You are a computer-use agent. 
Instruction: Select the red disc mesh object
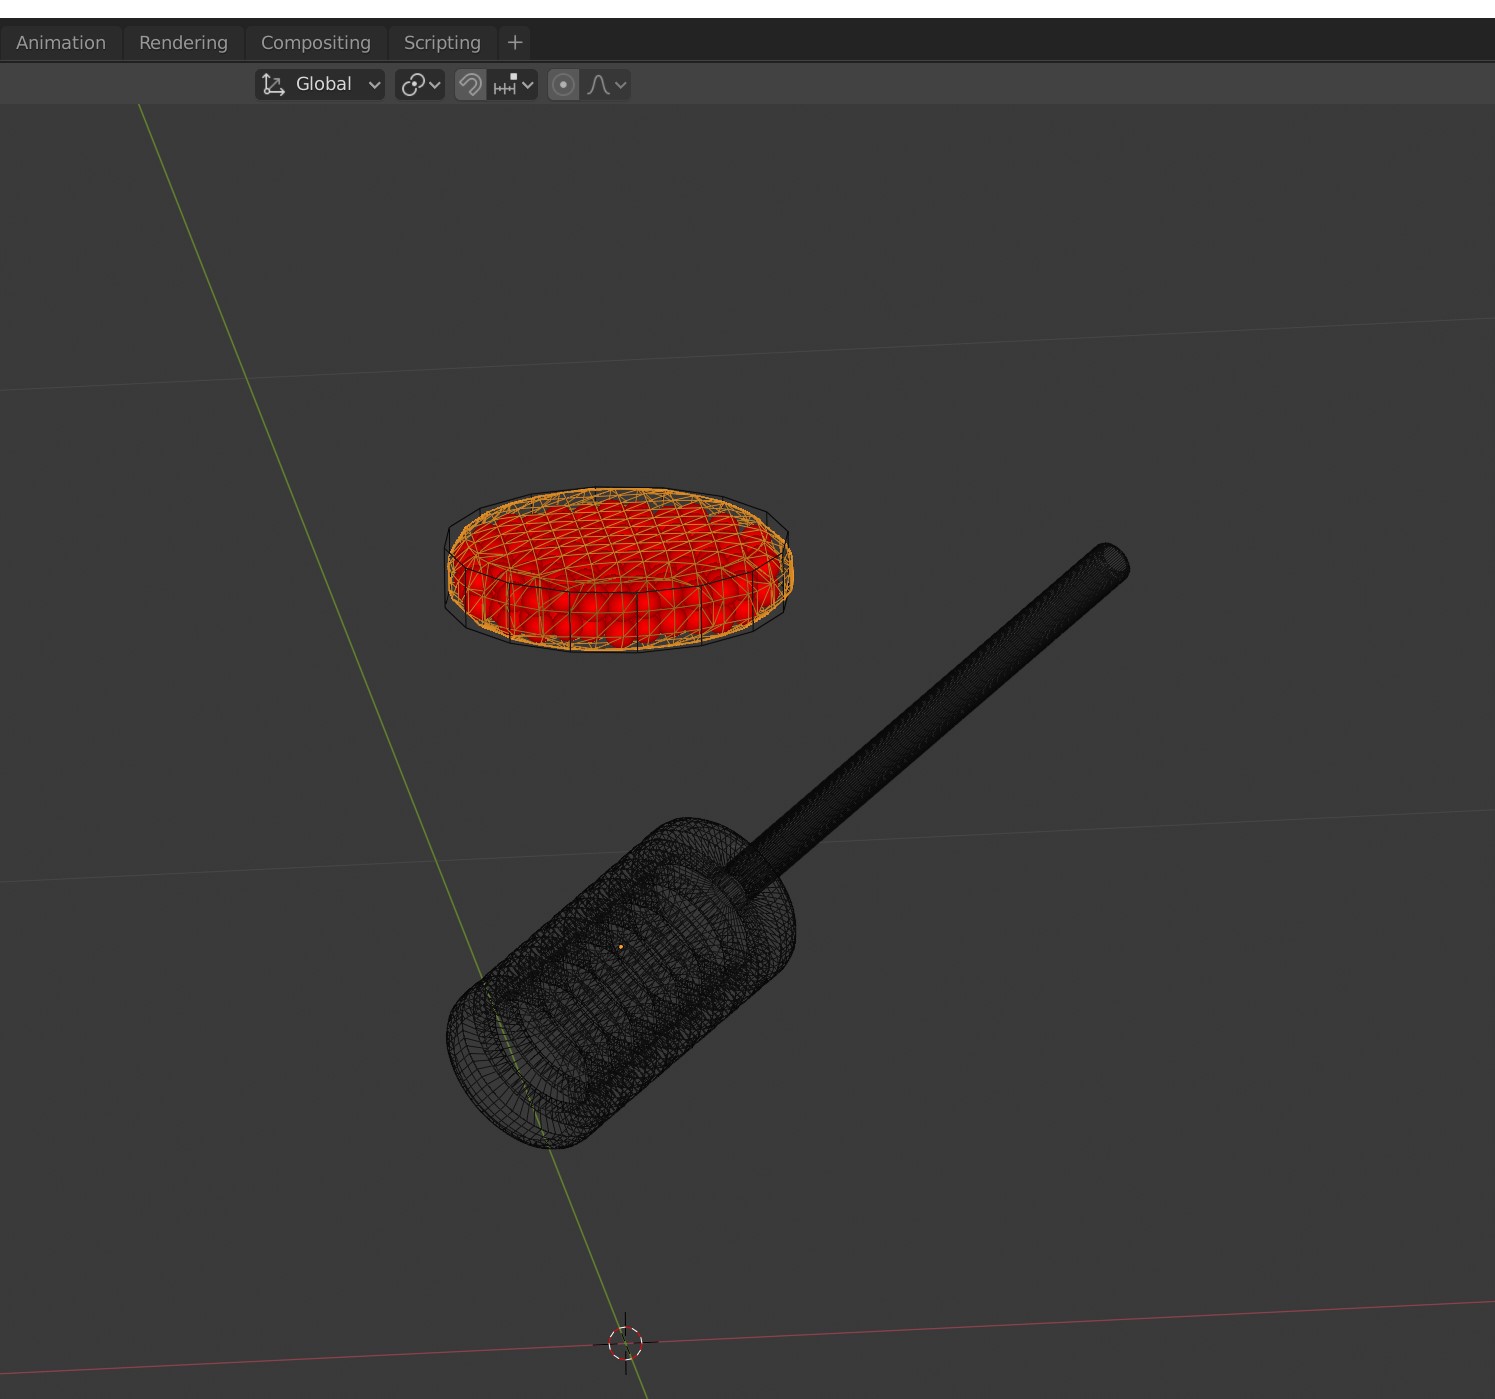619,569
